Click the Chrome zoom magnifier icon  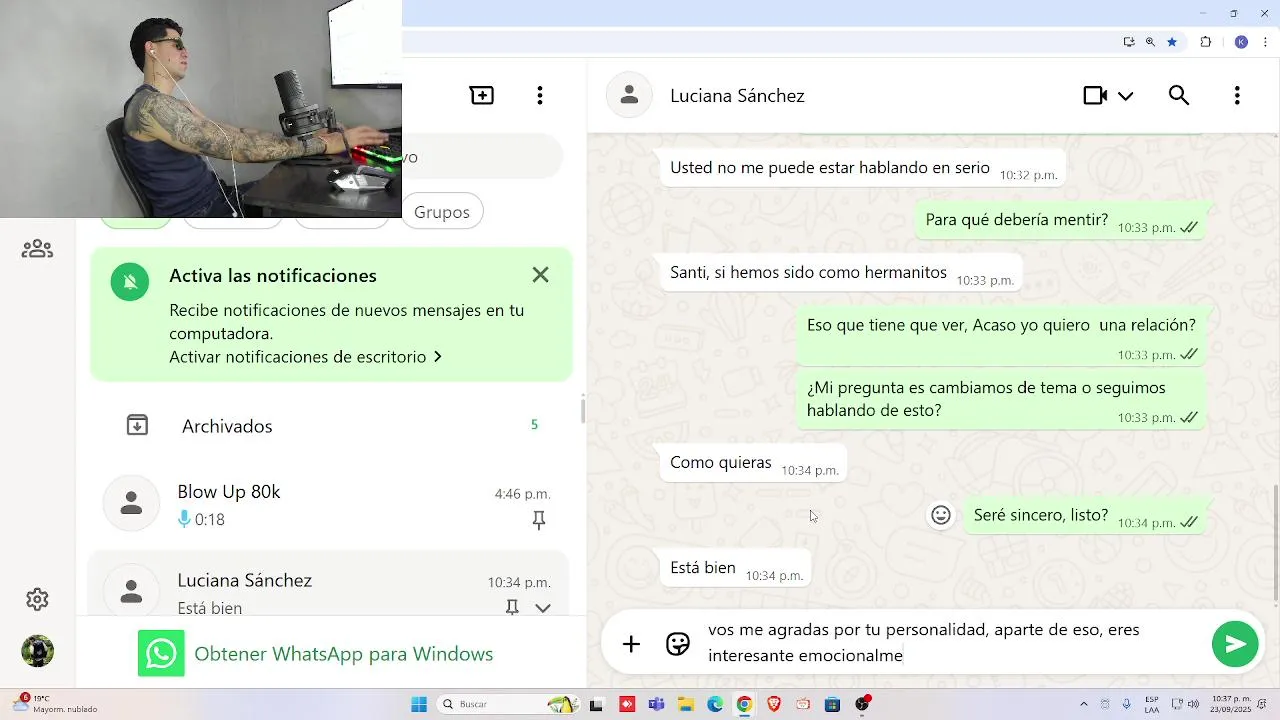tap(1150, 42)
